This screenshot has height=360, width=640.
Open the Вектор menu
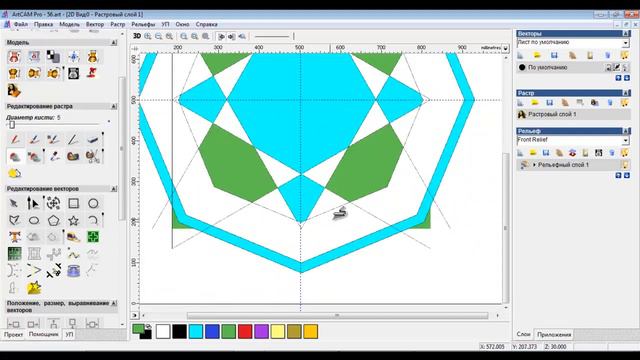95,24
